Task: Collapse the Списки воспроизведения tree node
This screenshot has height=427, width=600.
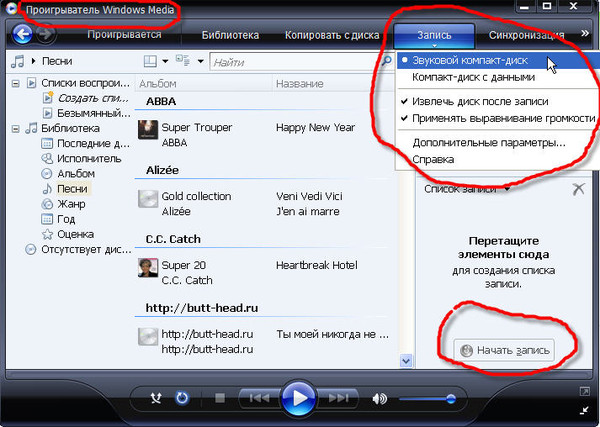Action: (16, 83)
